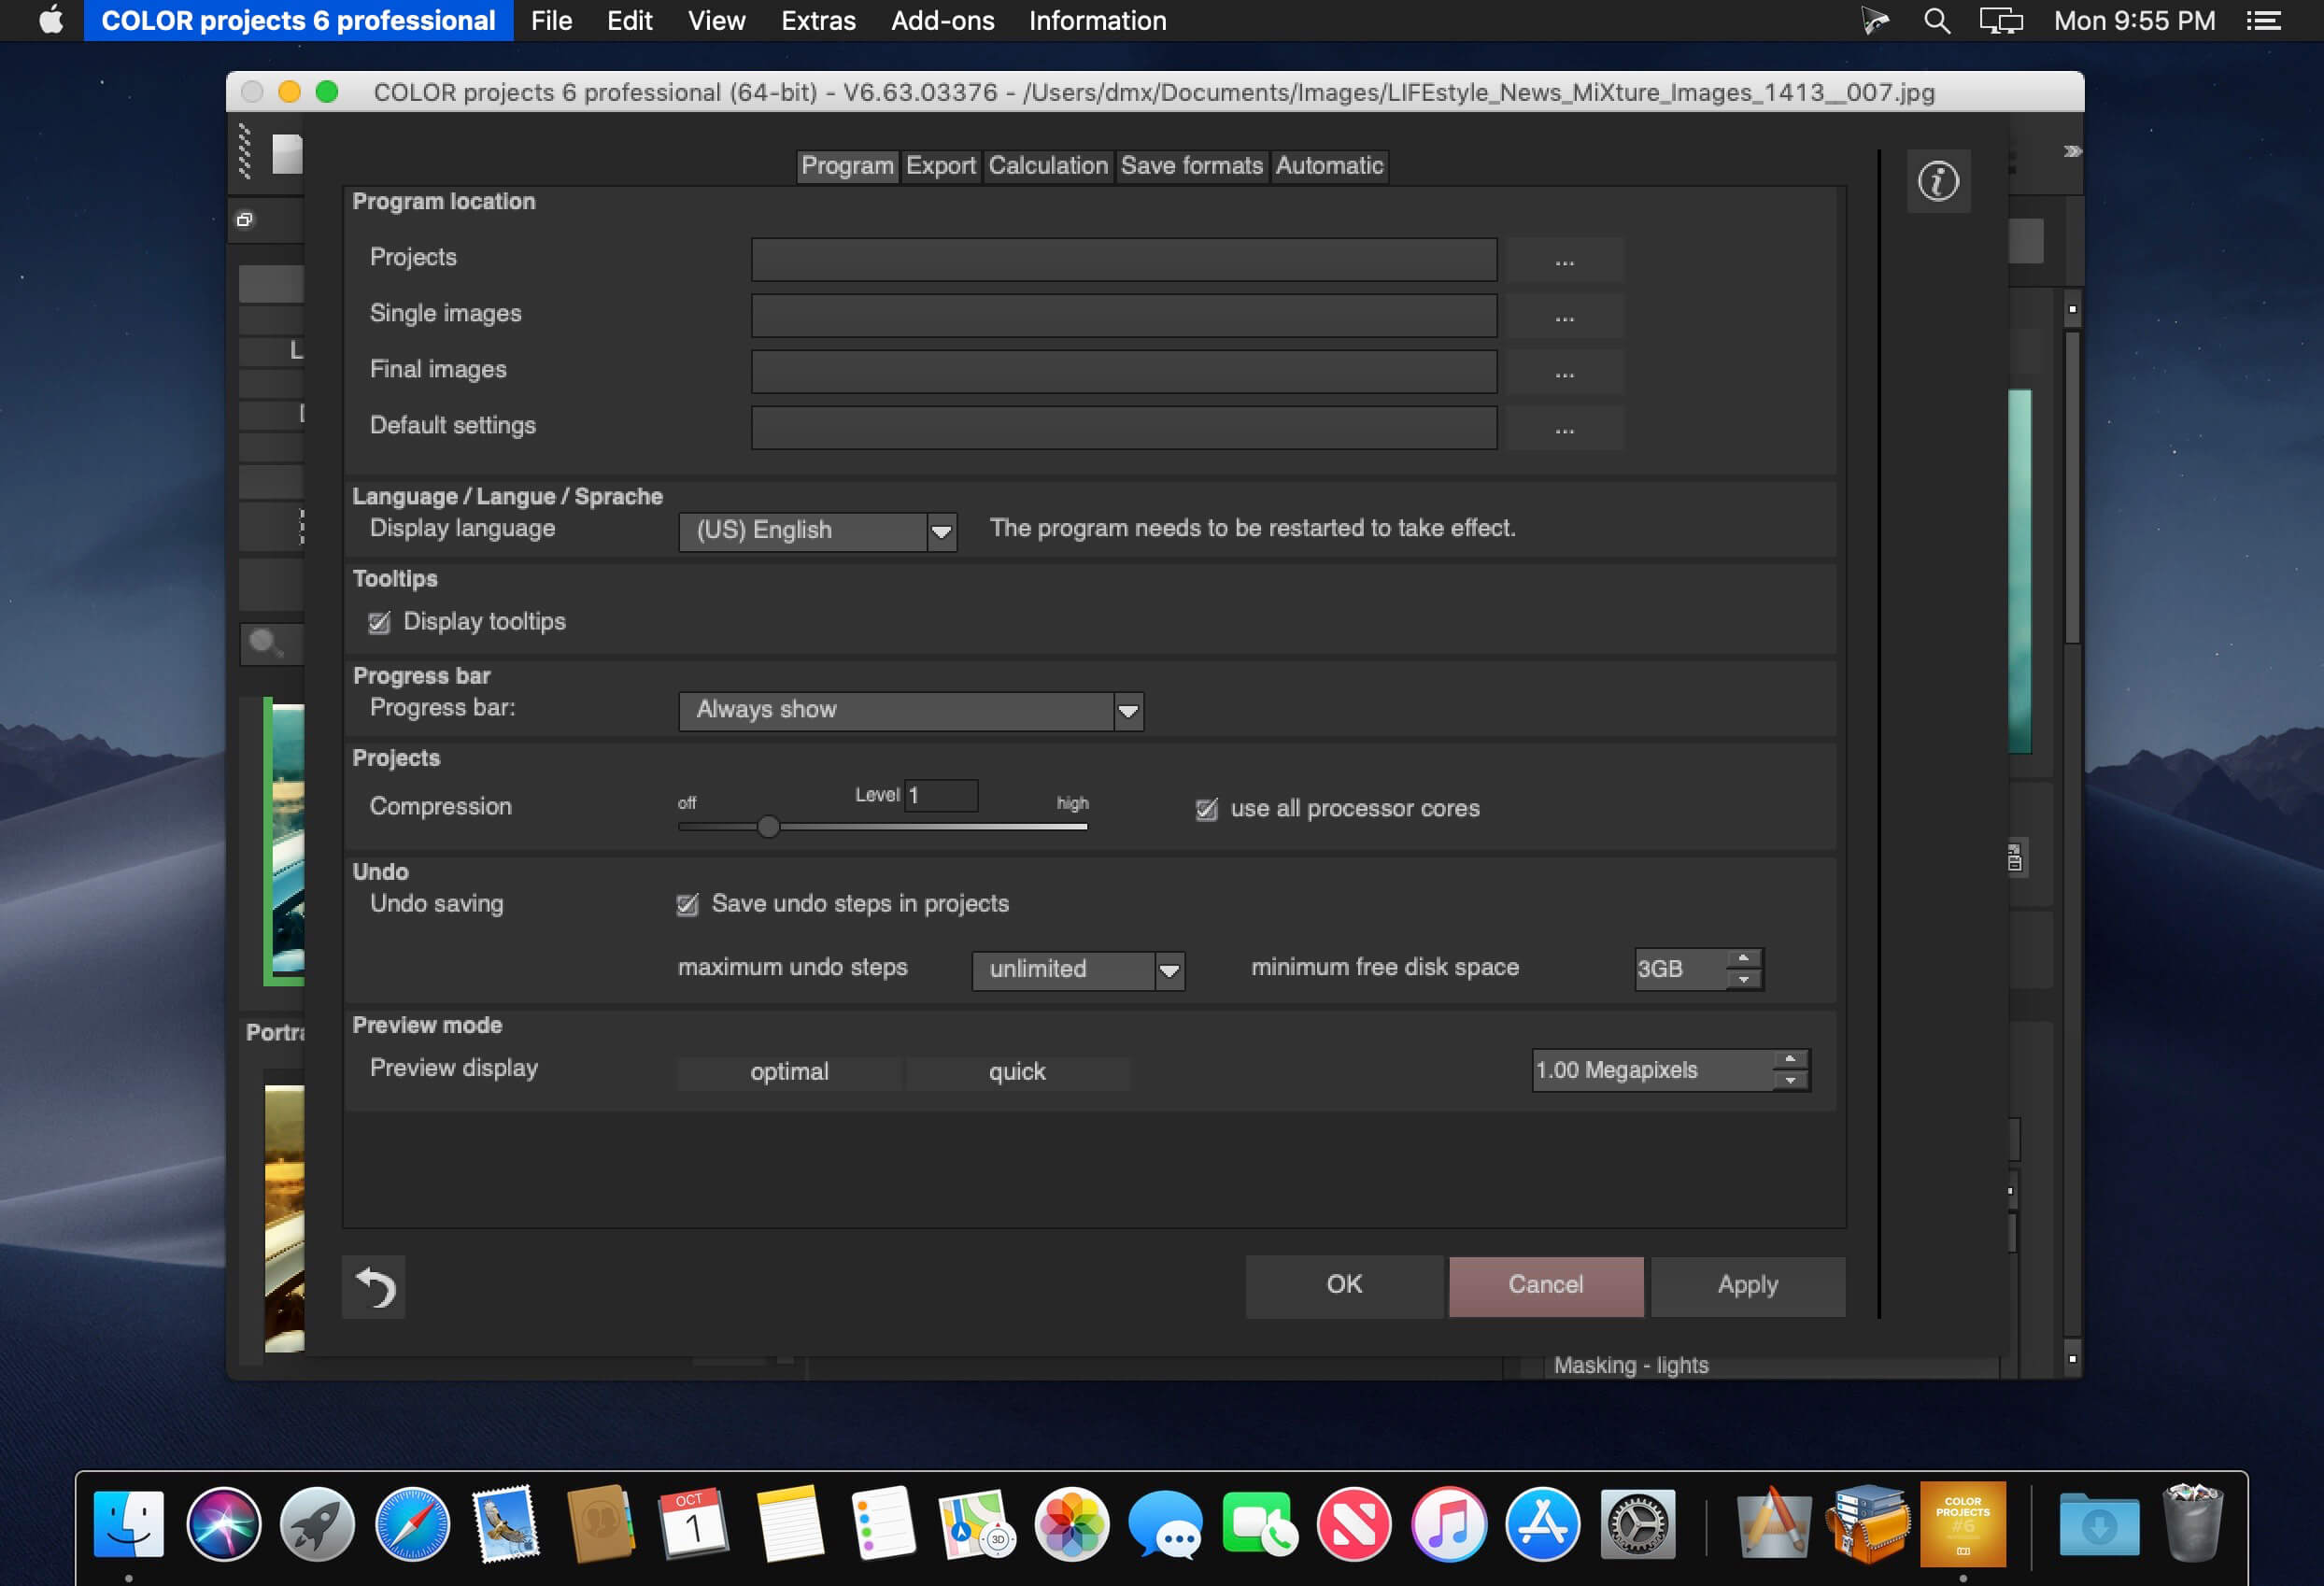The height and width of the screenshot is (1586, 2324).
Task: Uncheck Display tooltips checkbox
Action: 379,622
